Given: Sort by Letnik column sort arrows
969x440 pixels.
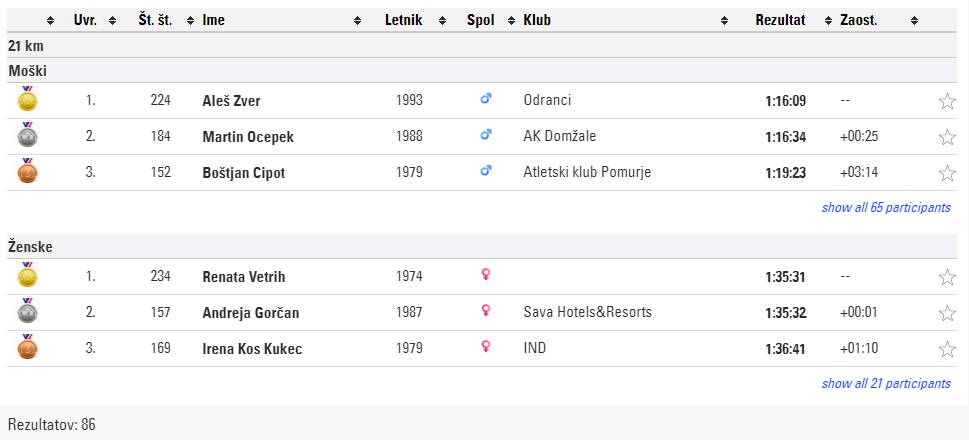Looking at the screenshot, I should click(x=439, y=20).
